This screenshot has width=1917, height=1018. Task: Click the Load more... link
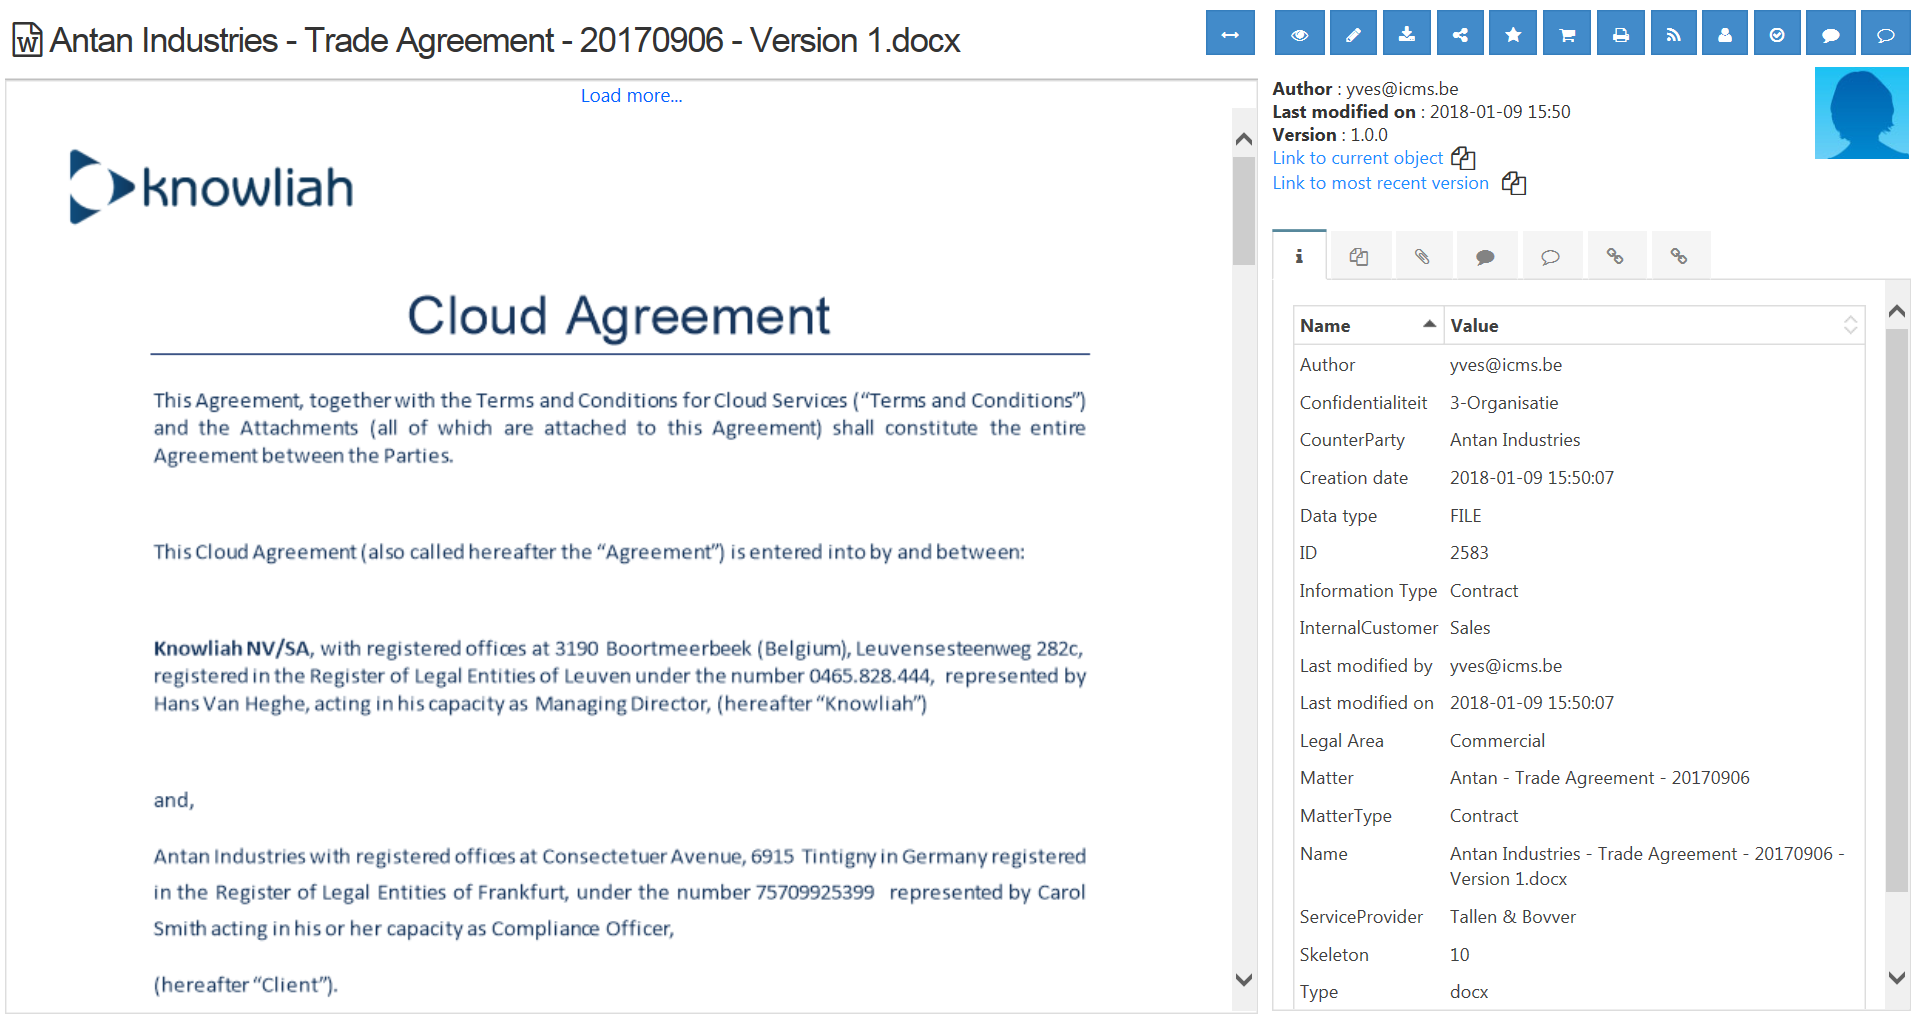[631, 96]
